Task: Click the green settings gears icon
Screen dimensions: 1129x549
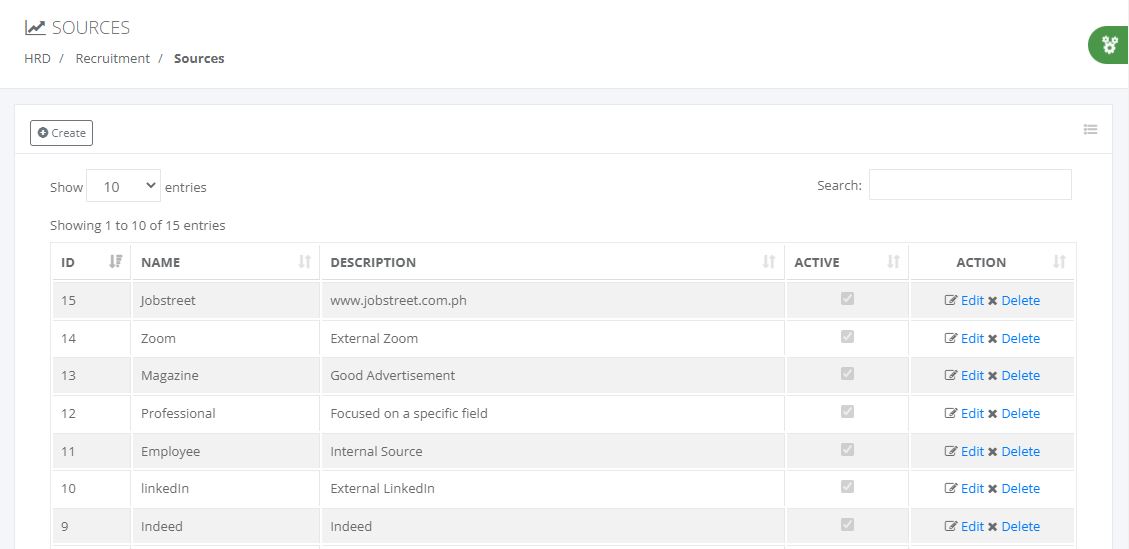Action: click(1108, 45)
